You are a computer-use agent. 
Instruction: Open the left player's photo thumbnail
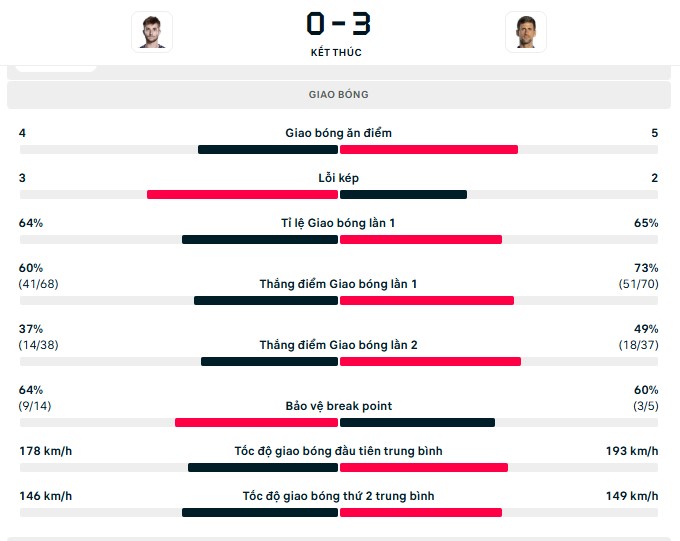(152, 32)
